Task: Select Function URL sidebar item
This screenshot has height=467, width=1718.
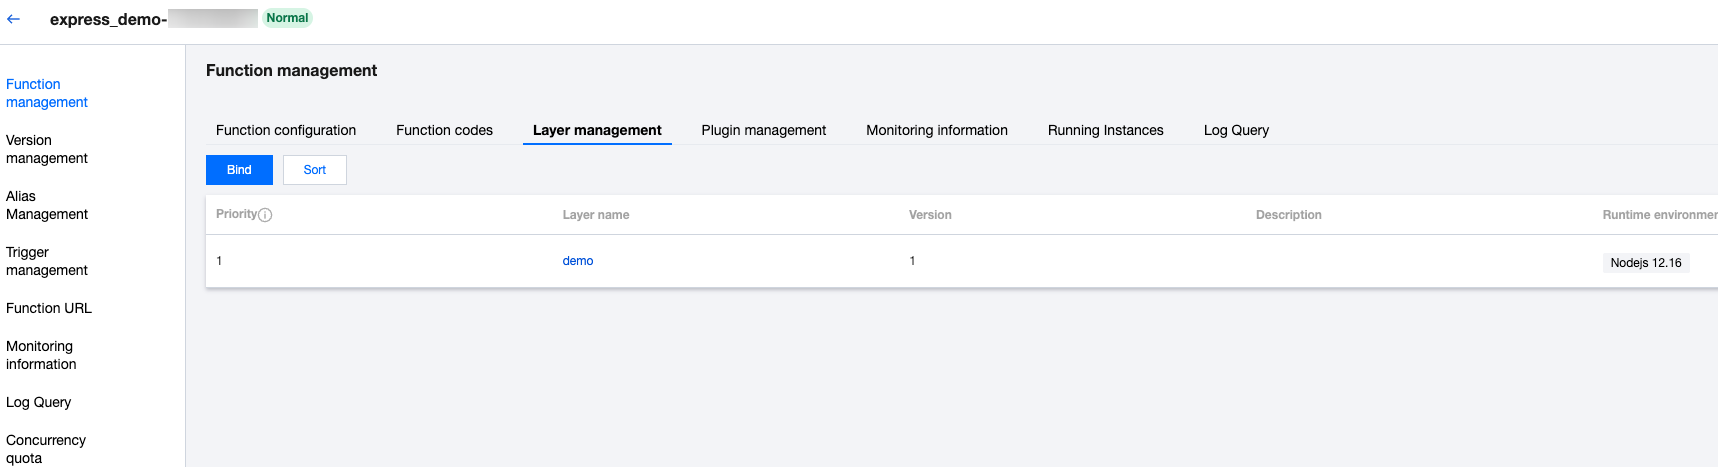Action: pyautogui.click(x=49, y=308)
